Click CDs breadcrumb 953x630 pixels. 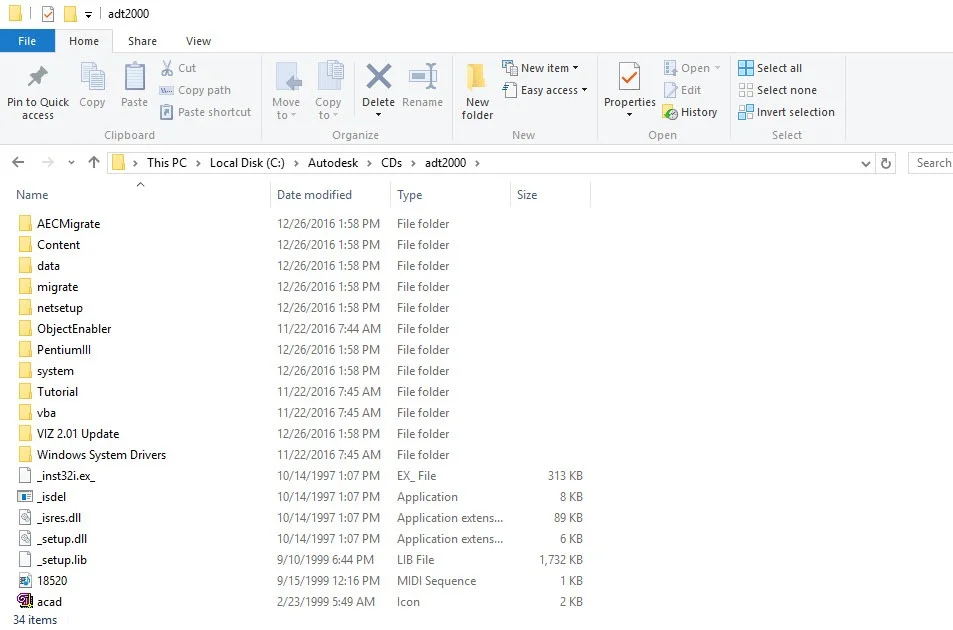pyautogui.click(x=391, y=163)
